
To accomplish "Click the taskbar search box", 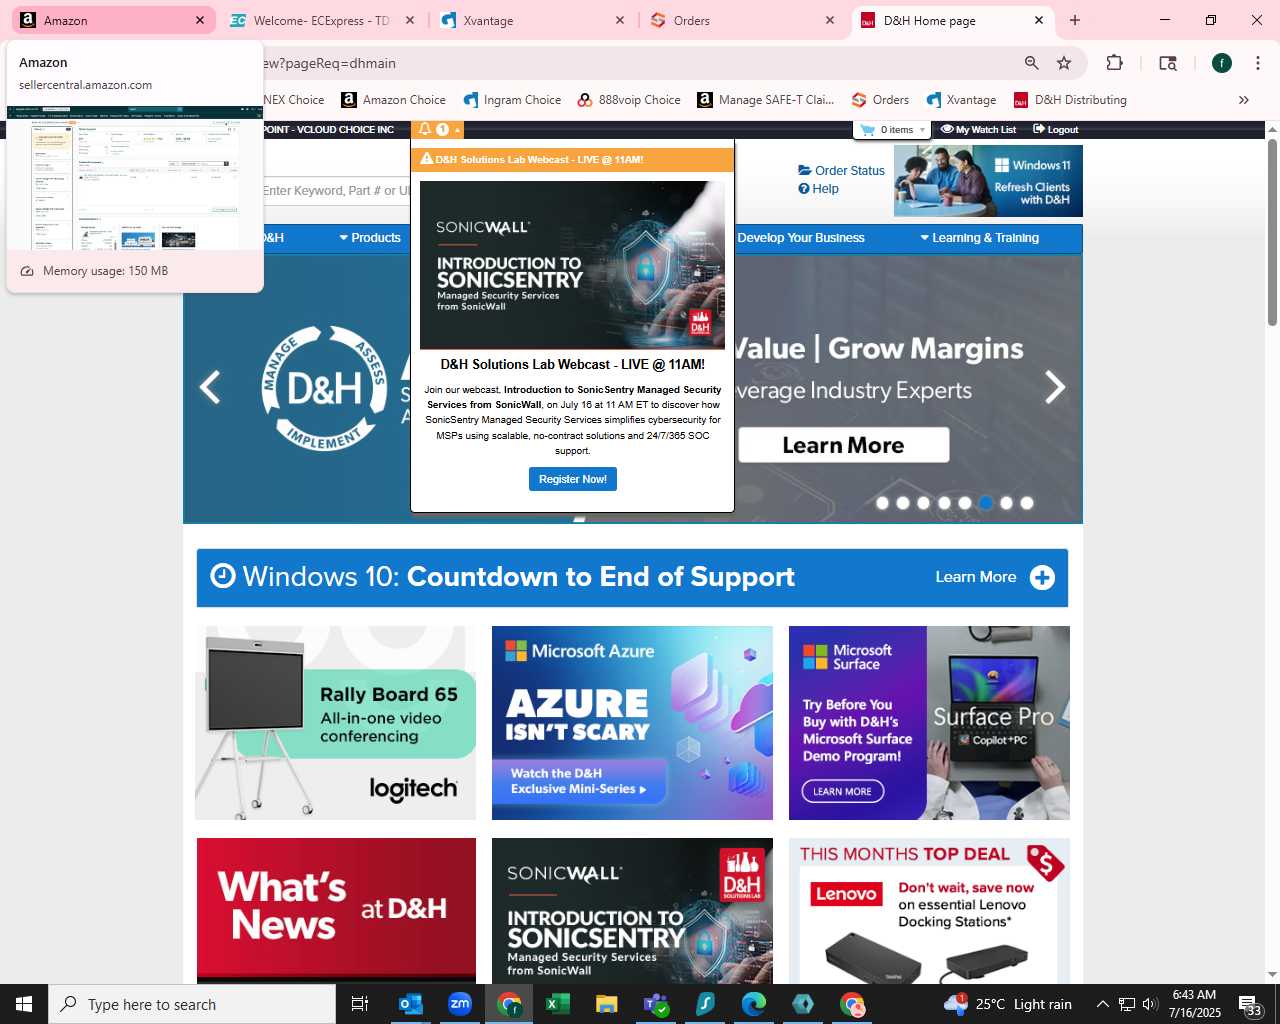I will coord(192,1004).
